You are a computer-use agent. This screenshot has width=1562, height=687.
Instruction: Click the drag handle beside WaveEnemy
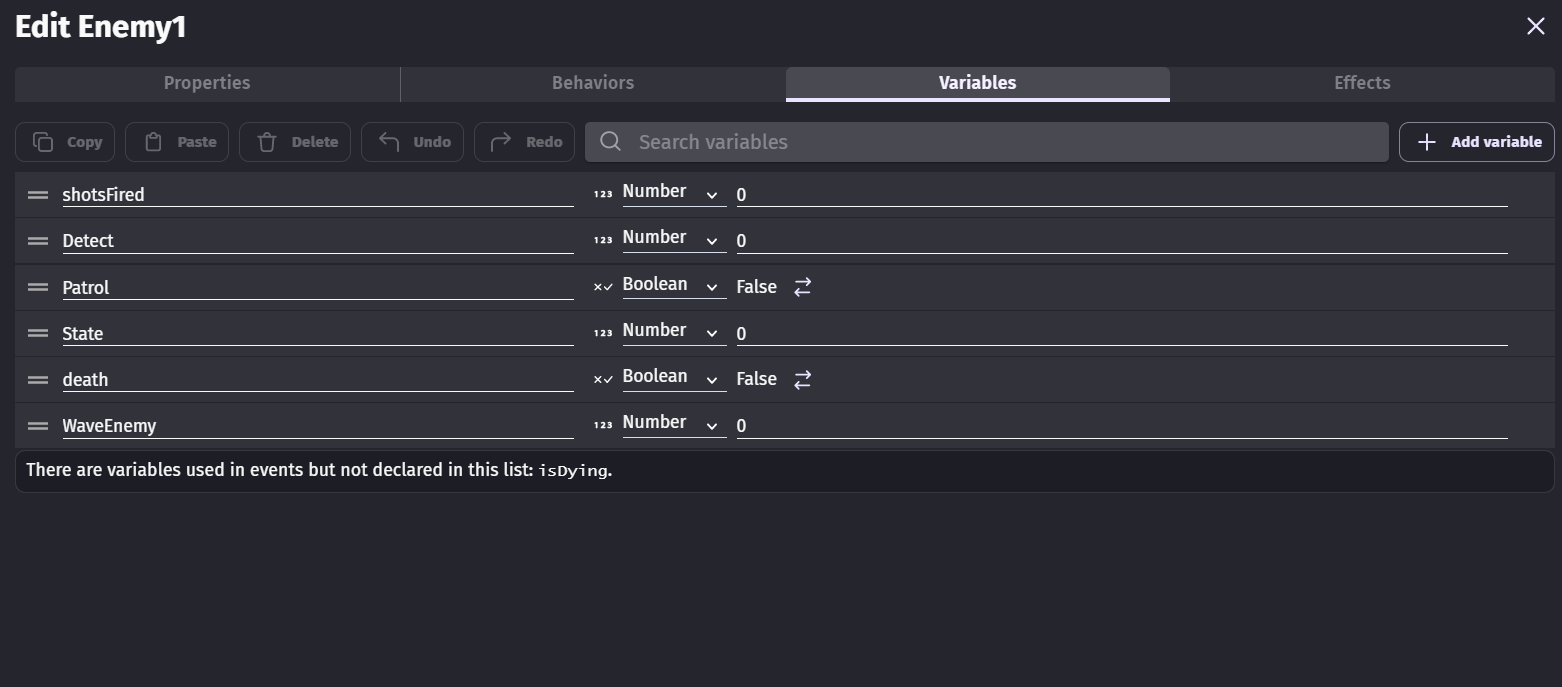38,426
